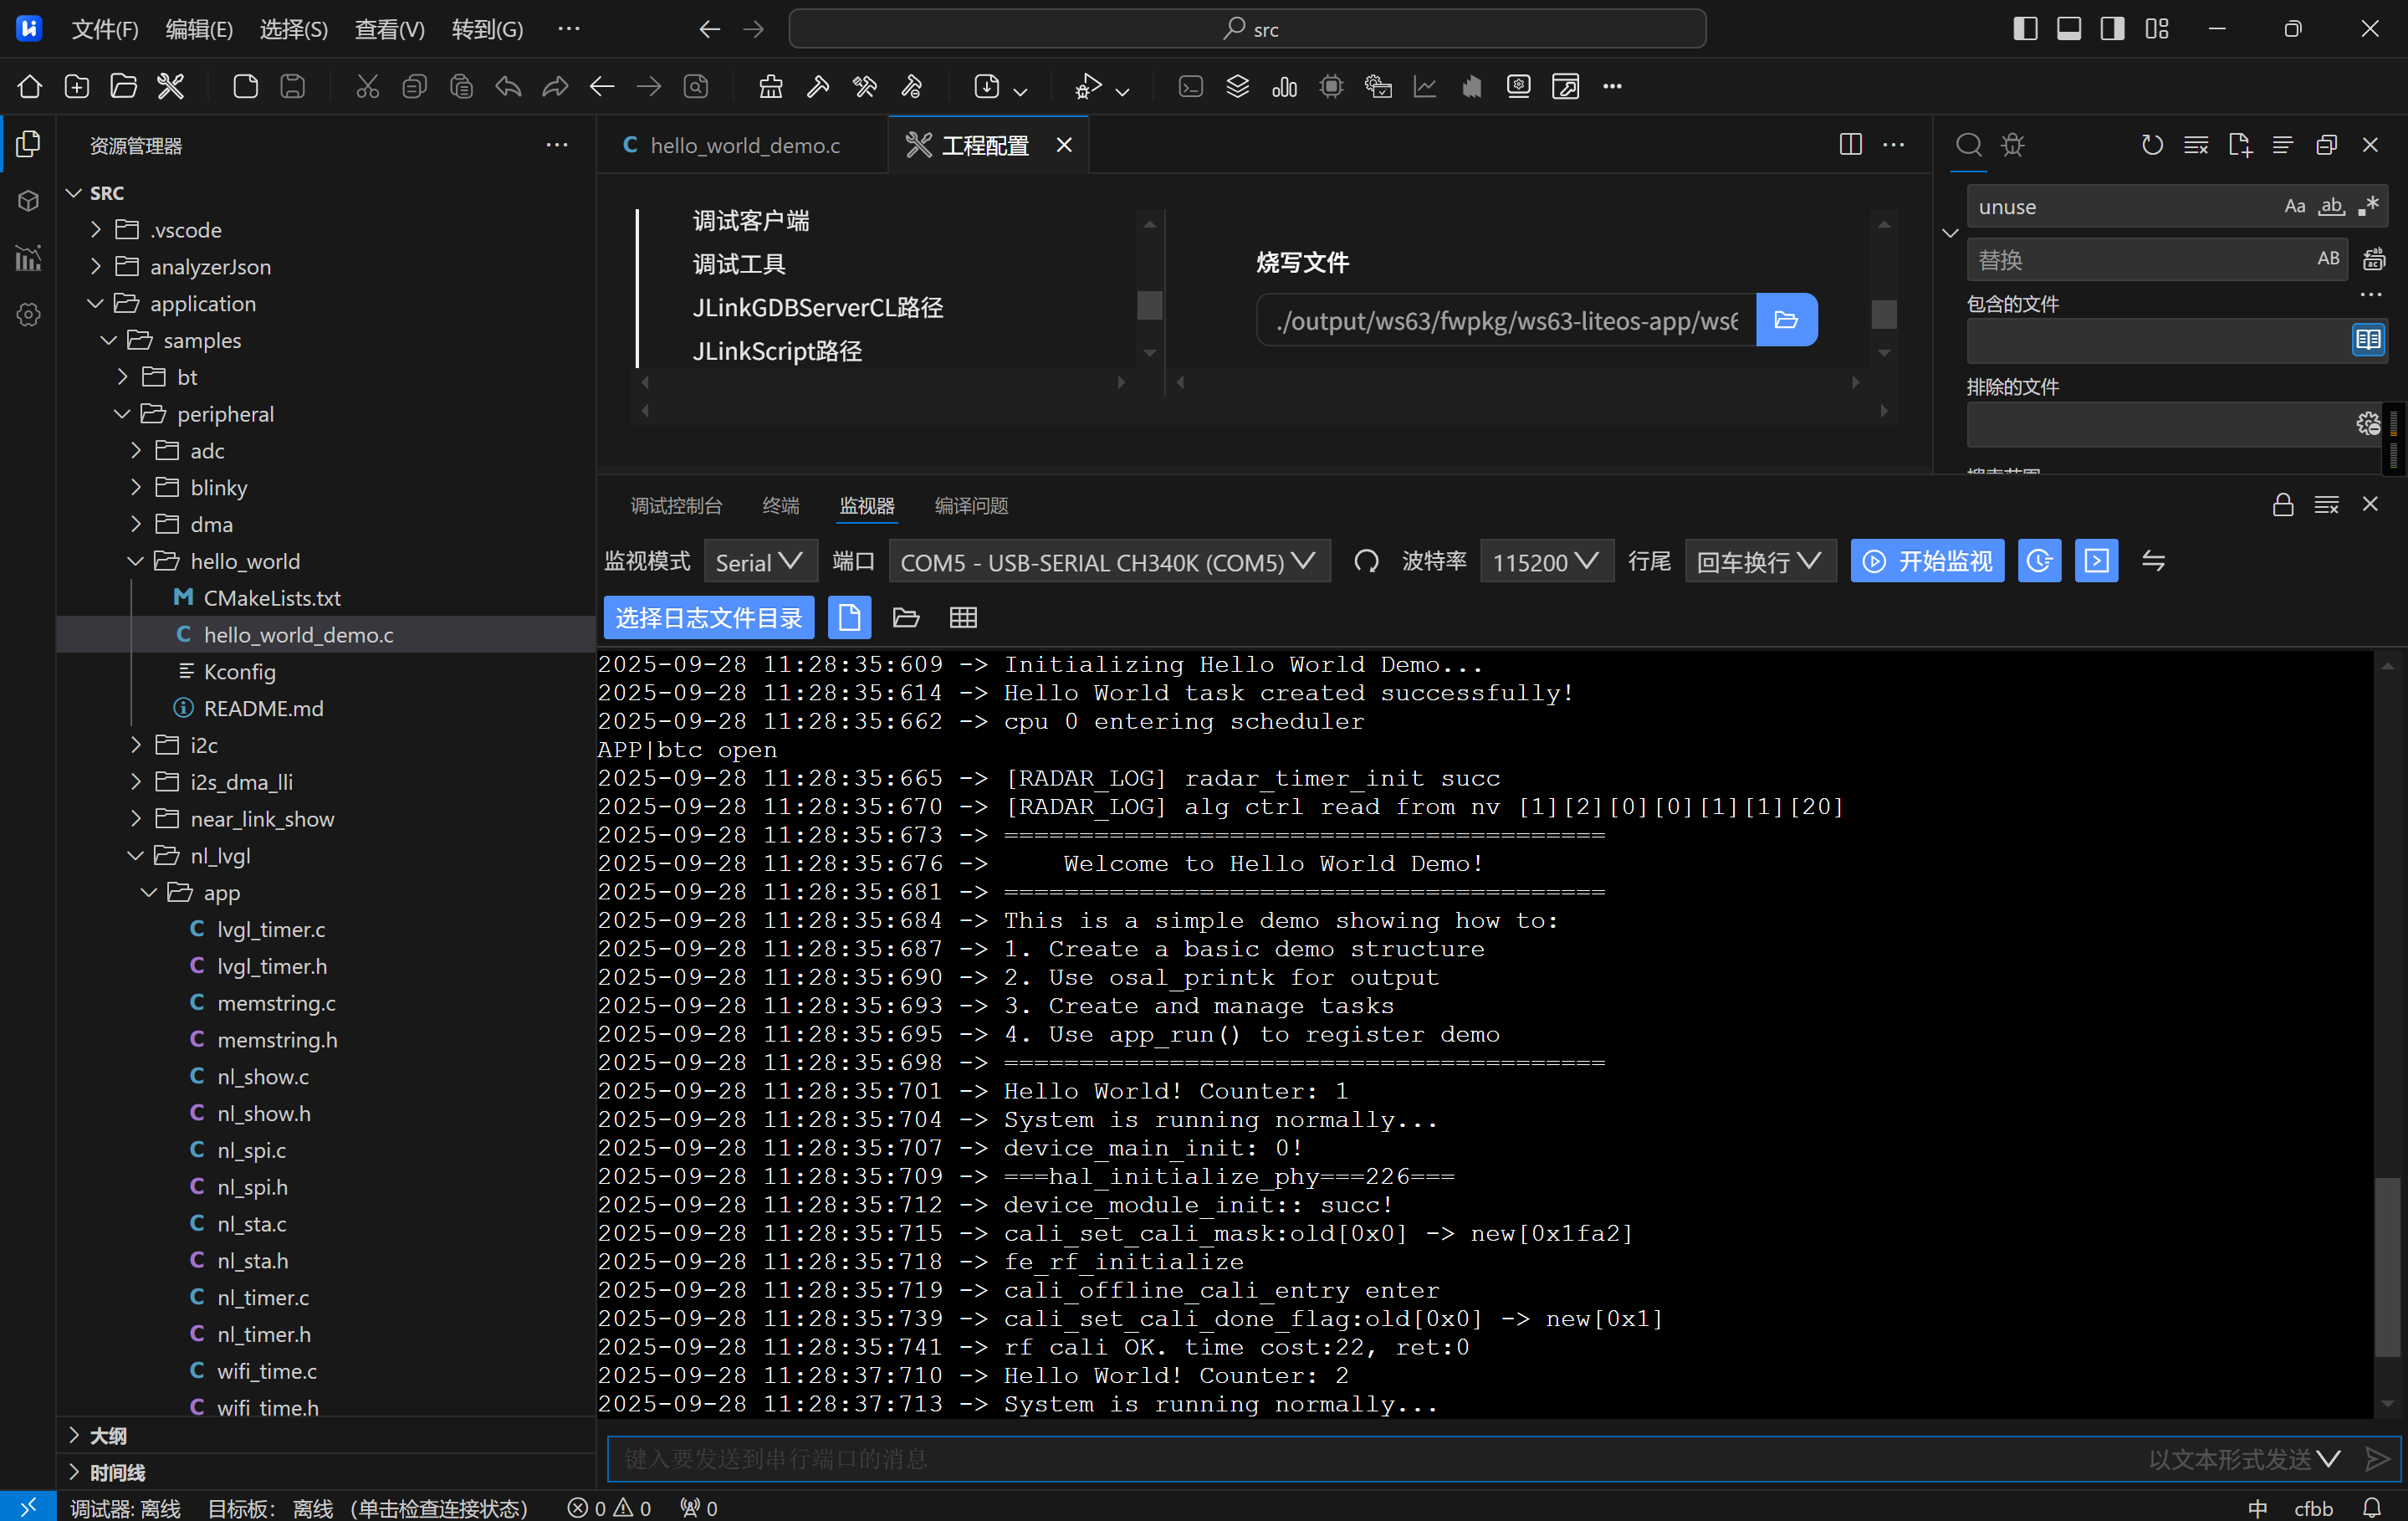Collapse the nl_lvgl folder

point(136,856)
